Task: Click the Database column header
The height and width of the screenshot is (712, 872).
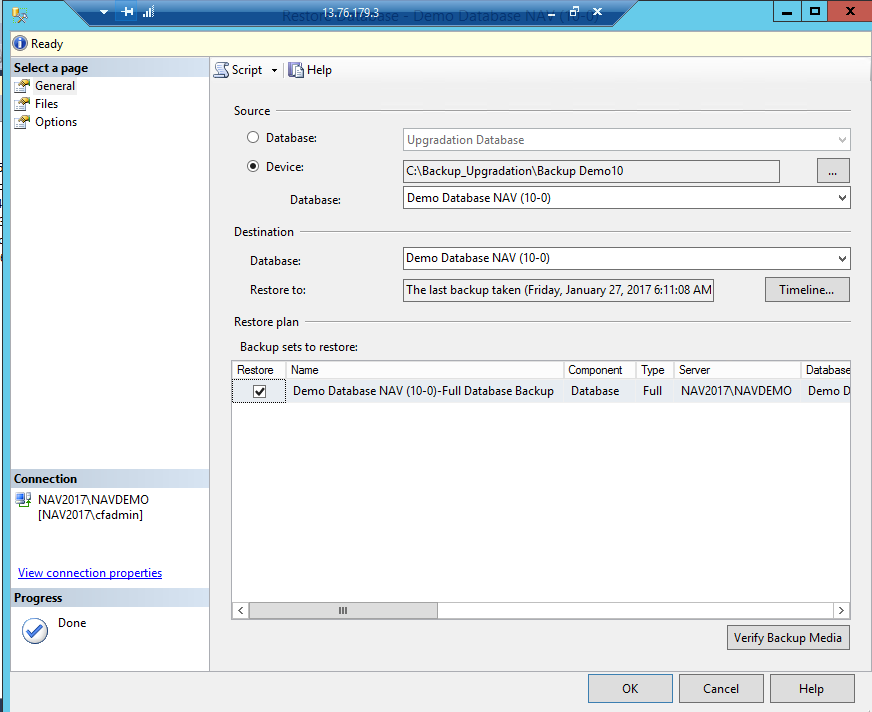Action: click(x=826, y=370)
